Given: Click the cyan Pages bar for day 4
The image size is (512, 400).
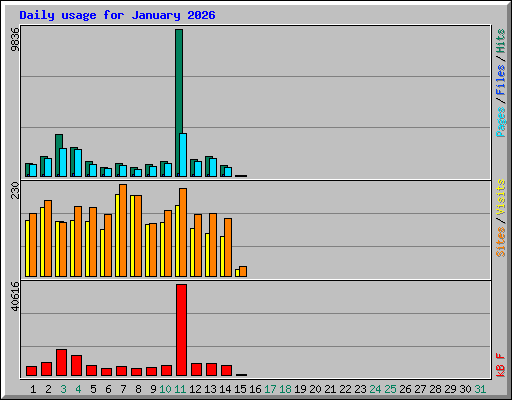Looking at the screenshot, I should pos(78,163).
